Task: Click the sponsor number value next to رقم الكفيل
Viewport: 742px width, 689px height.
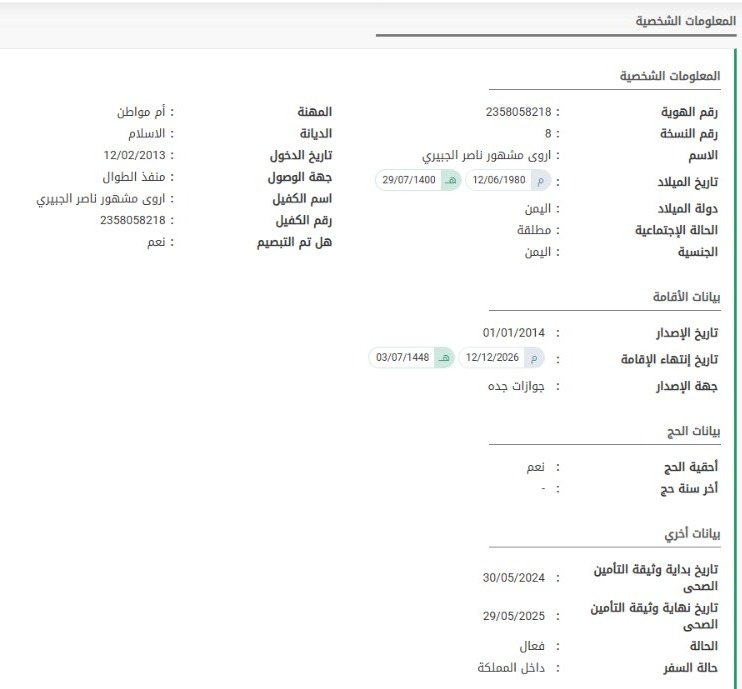Action: point(132,219)
